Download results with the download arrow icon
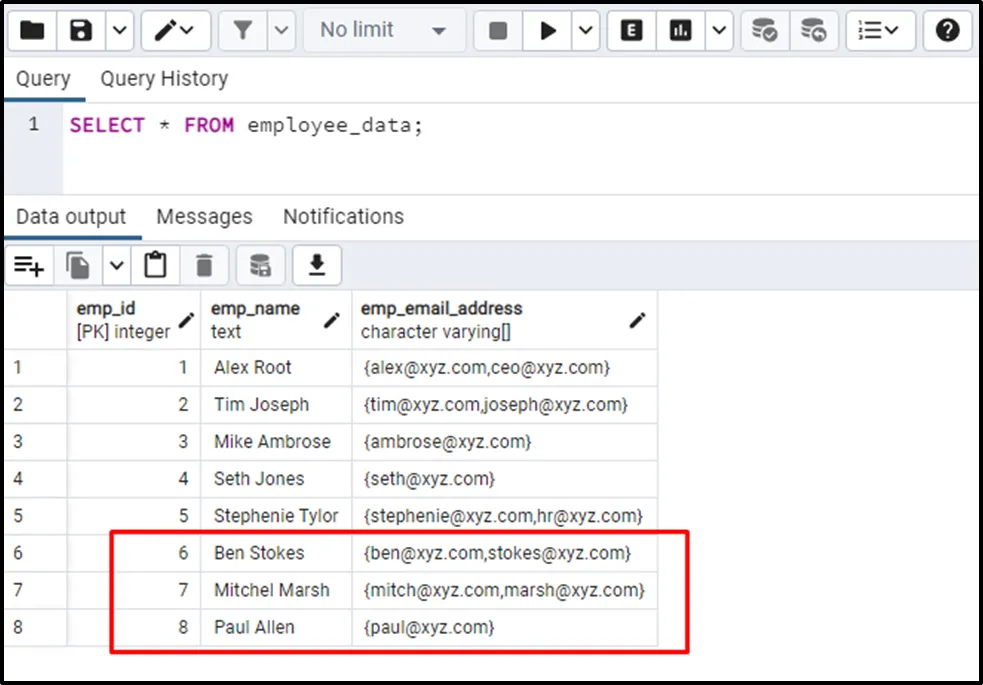 317,265
